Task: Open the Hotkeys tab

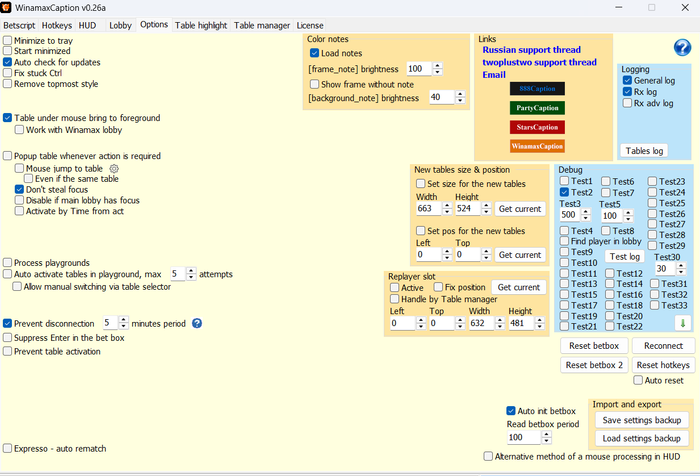Action: (57, 25)
